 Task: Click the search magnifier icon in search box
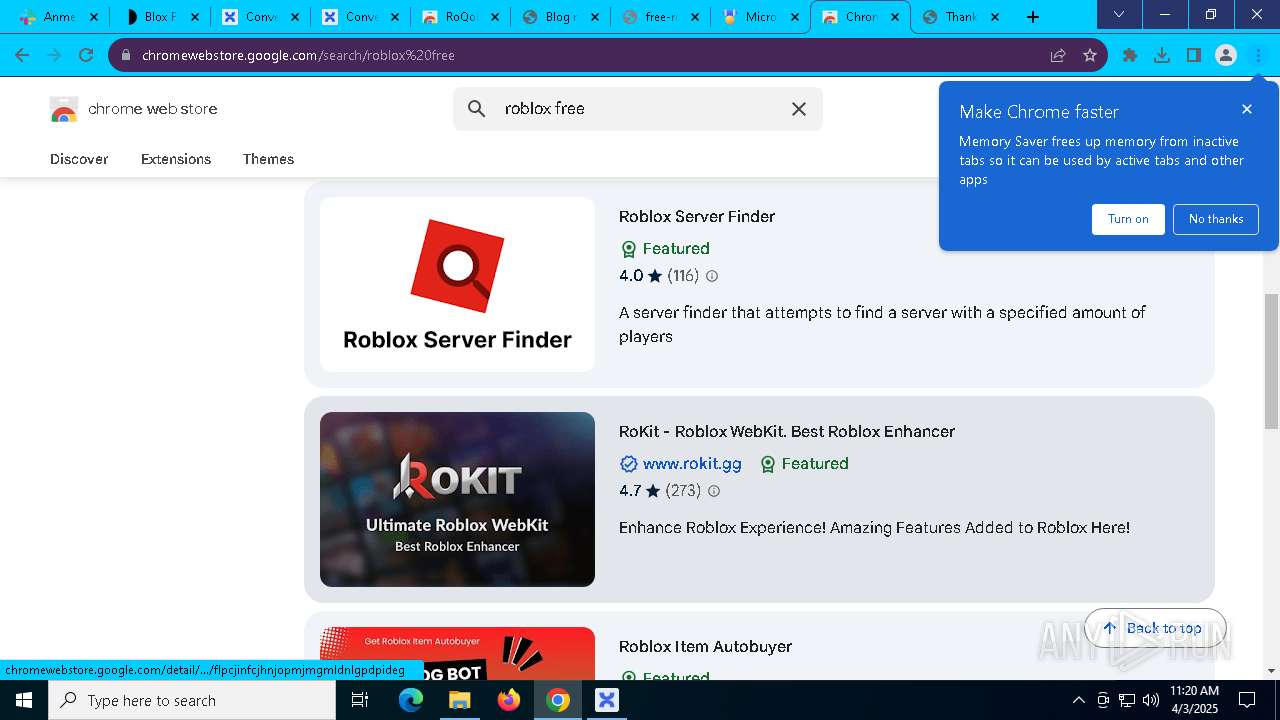(x=477, y=109)
